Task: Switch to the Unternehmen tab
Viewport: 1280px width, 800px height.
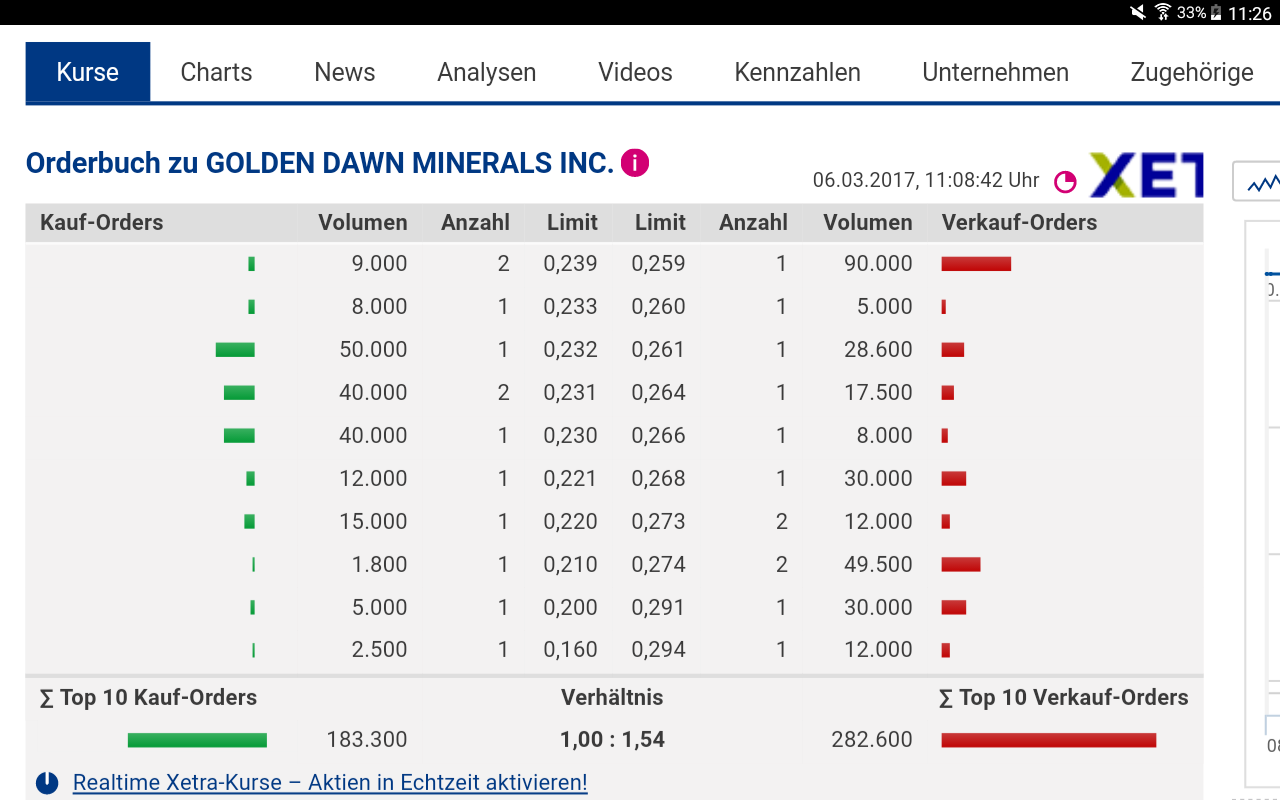Action: pos(996,72)
